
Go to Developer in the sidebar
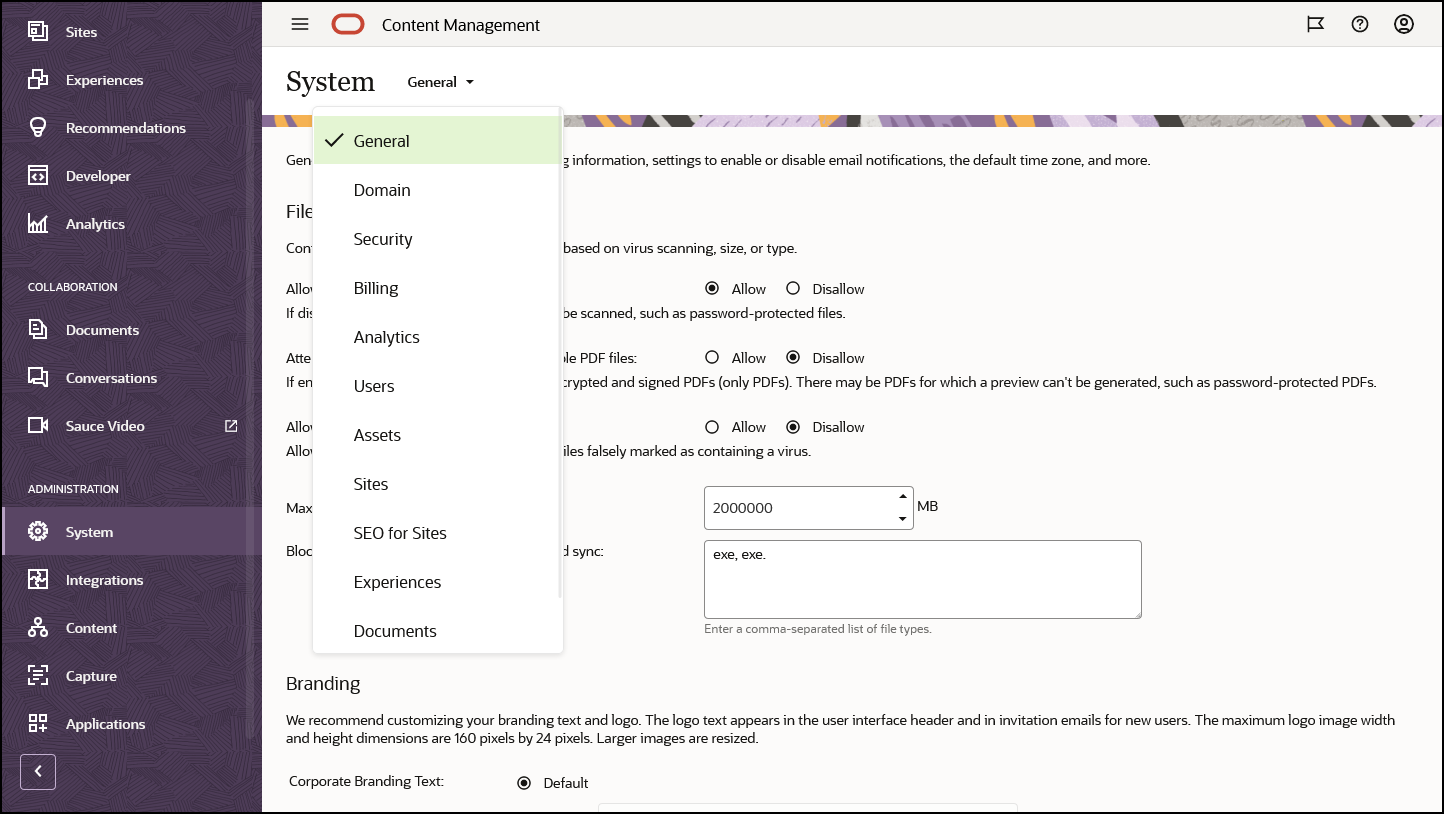(x=98, y=176)
